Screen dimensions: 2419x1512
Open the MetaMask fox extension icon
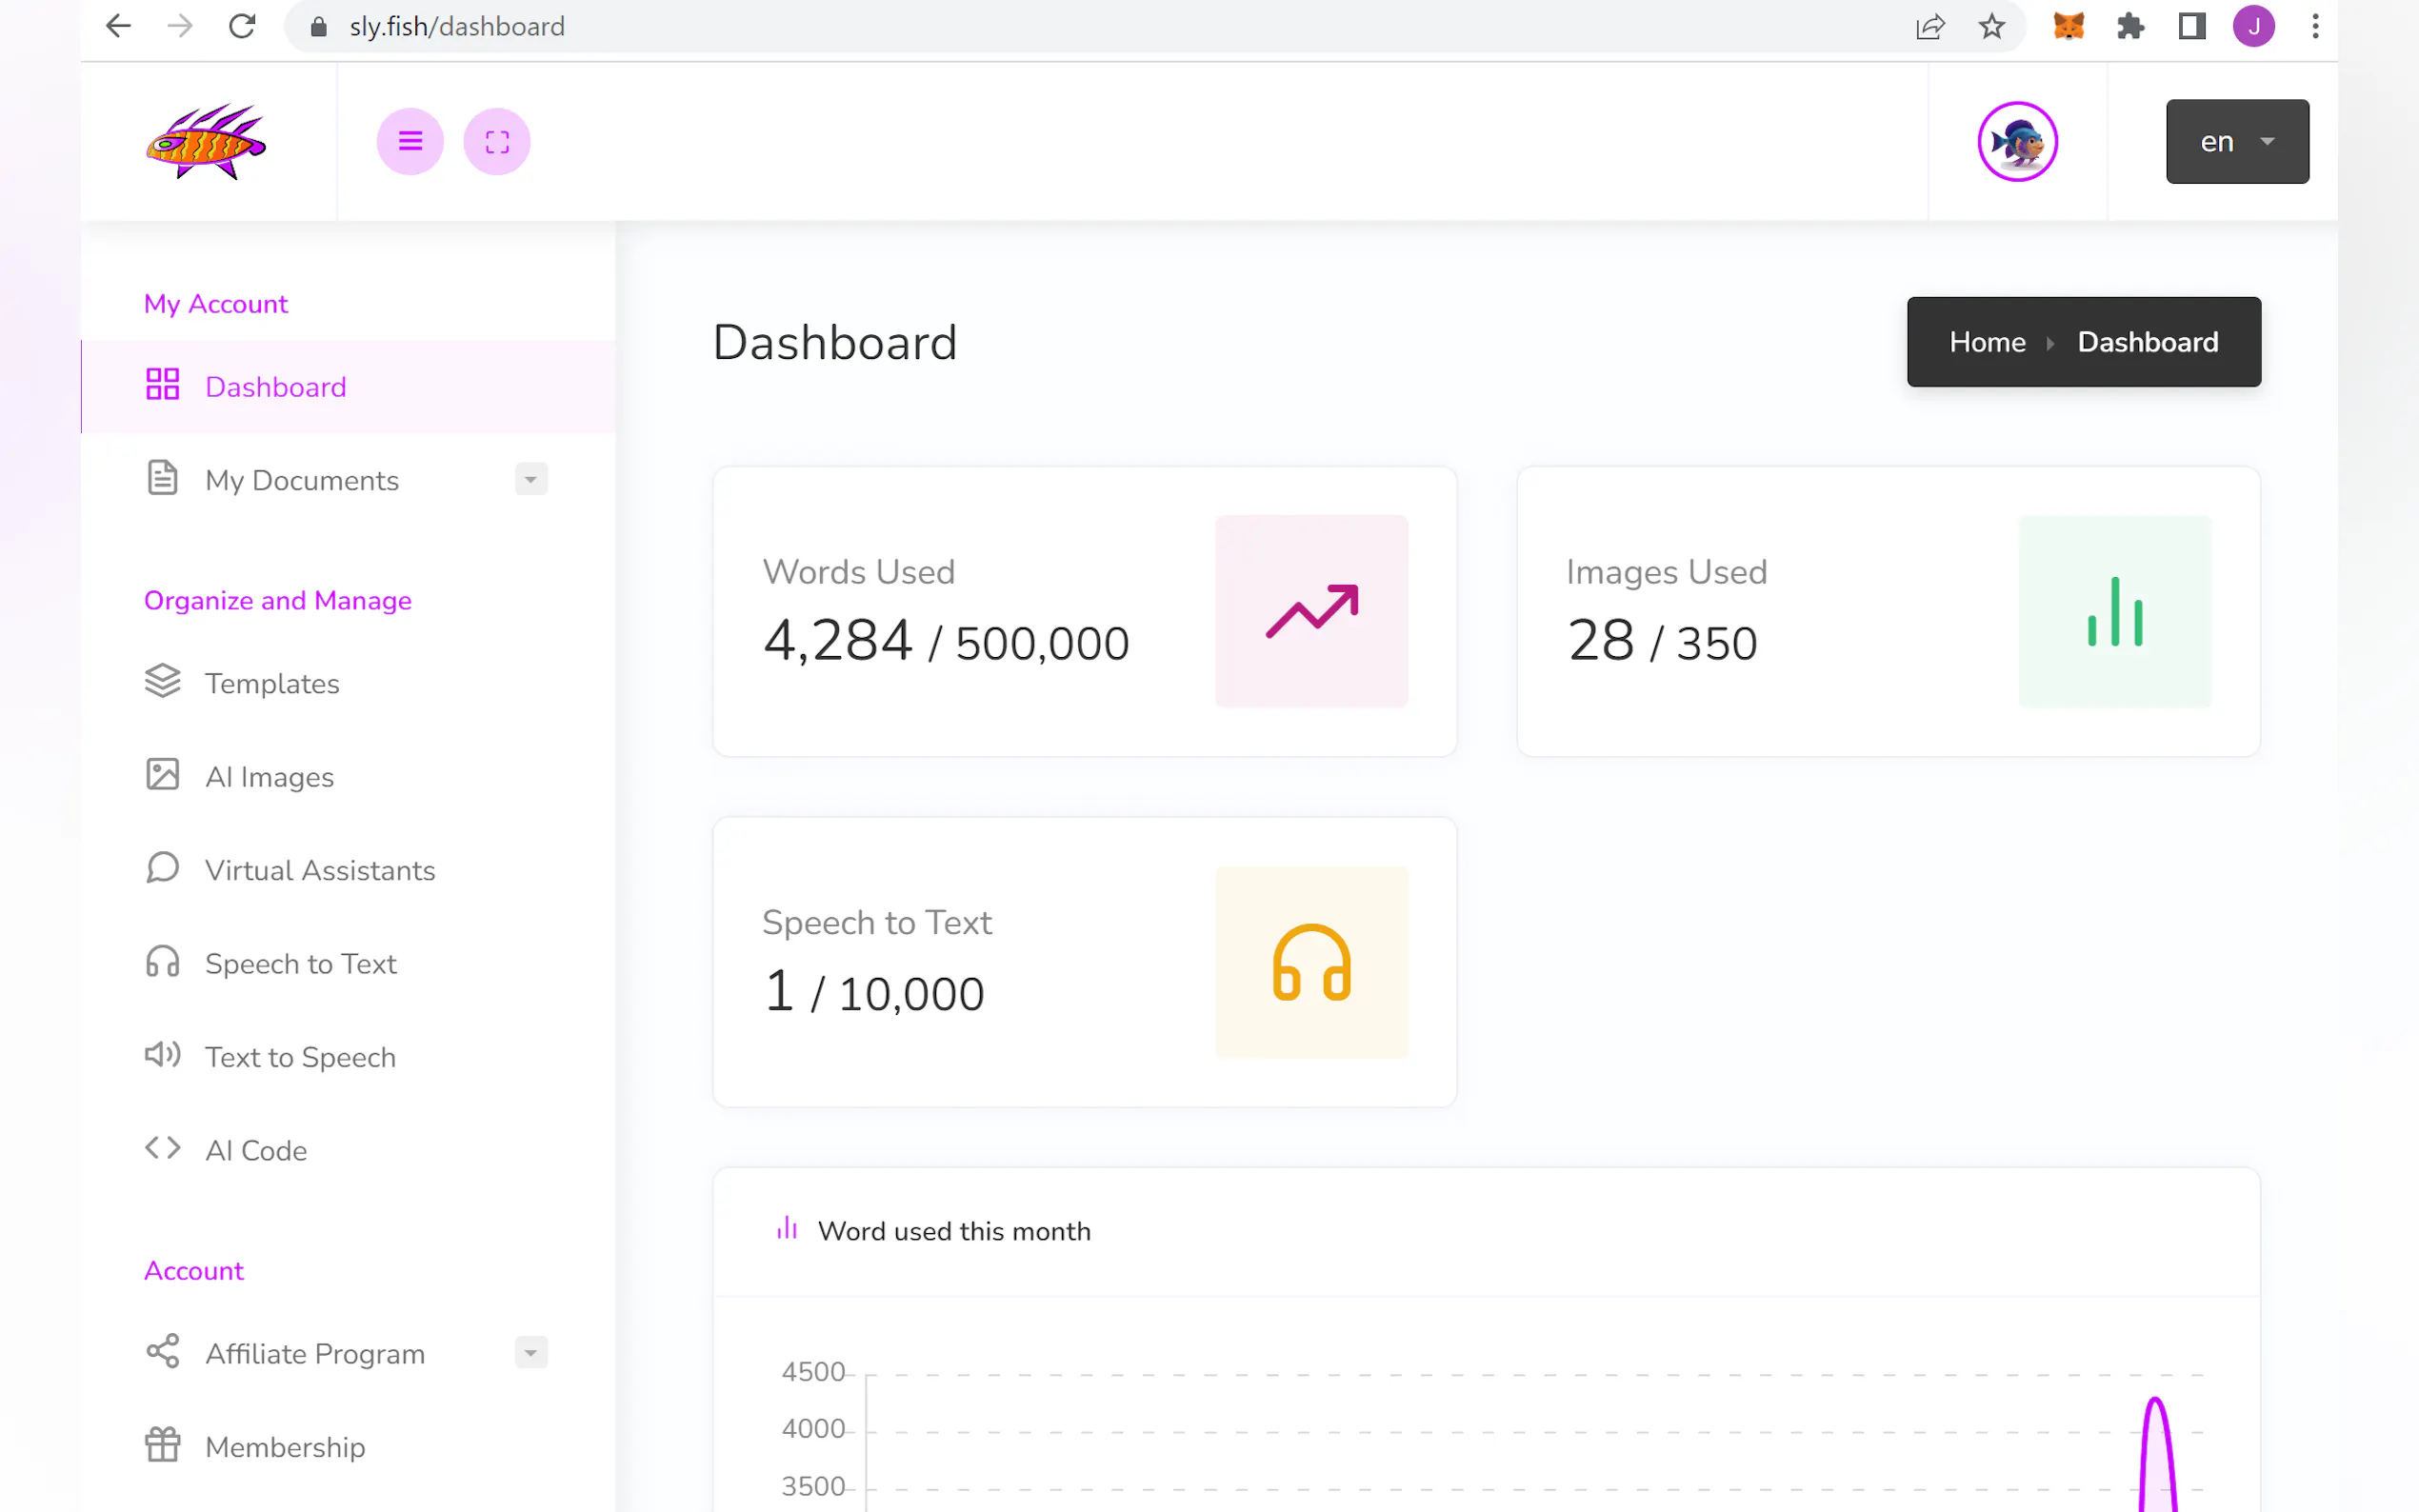(2068, 27)
